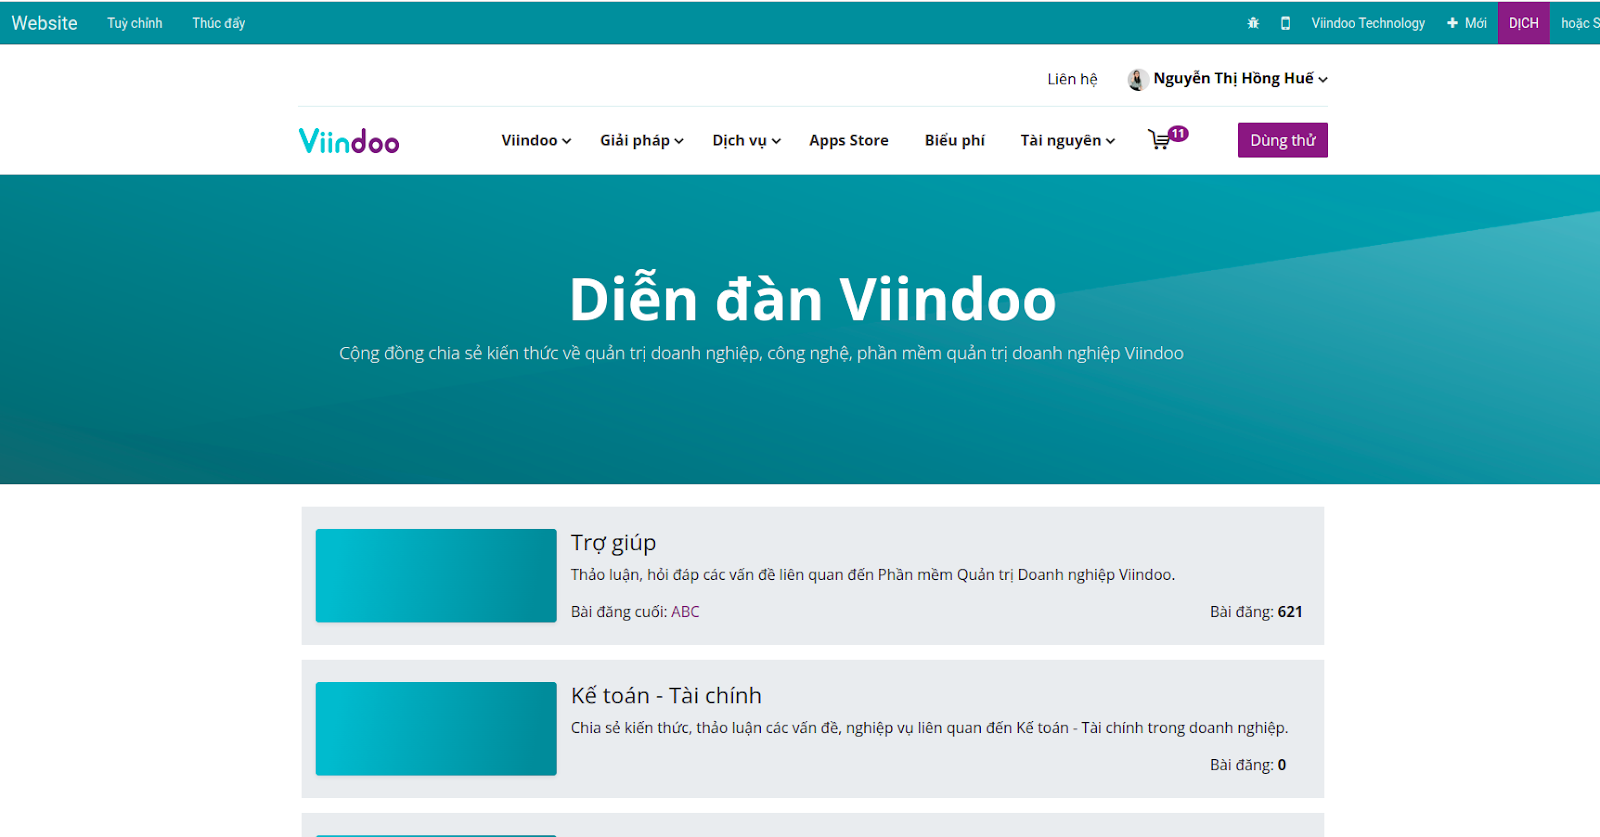Screen dimensions: 1600x837
Task: Click the bug debug icon in top bar
Action: pyautogui.click(x=1253, y=23)
